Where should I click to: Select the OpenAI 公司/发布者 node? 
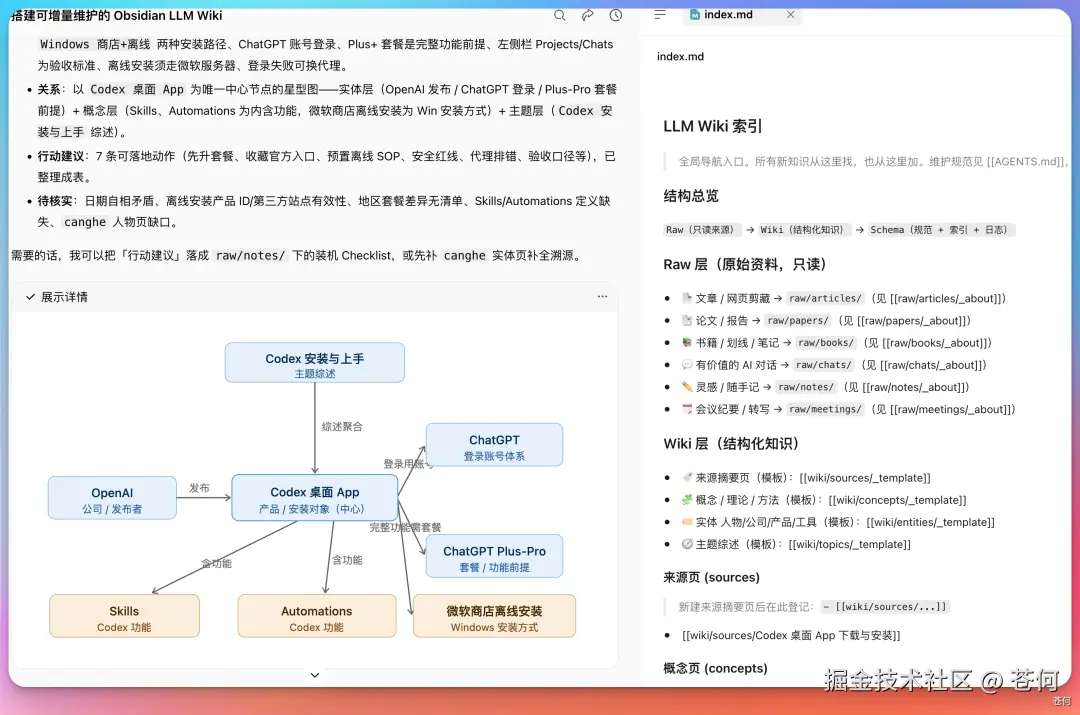[112, 498]
